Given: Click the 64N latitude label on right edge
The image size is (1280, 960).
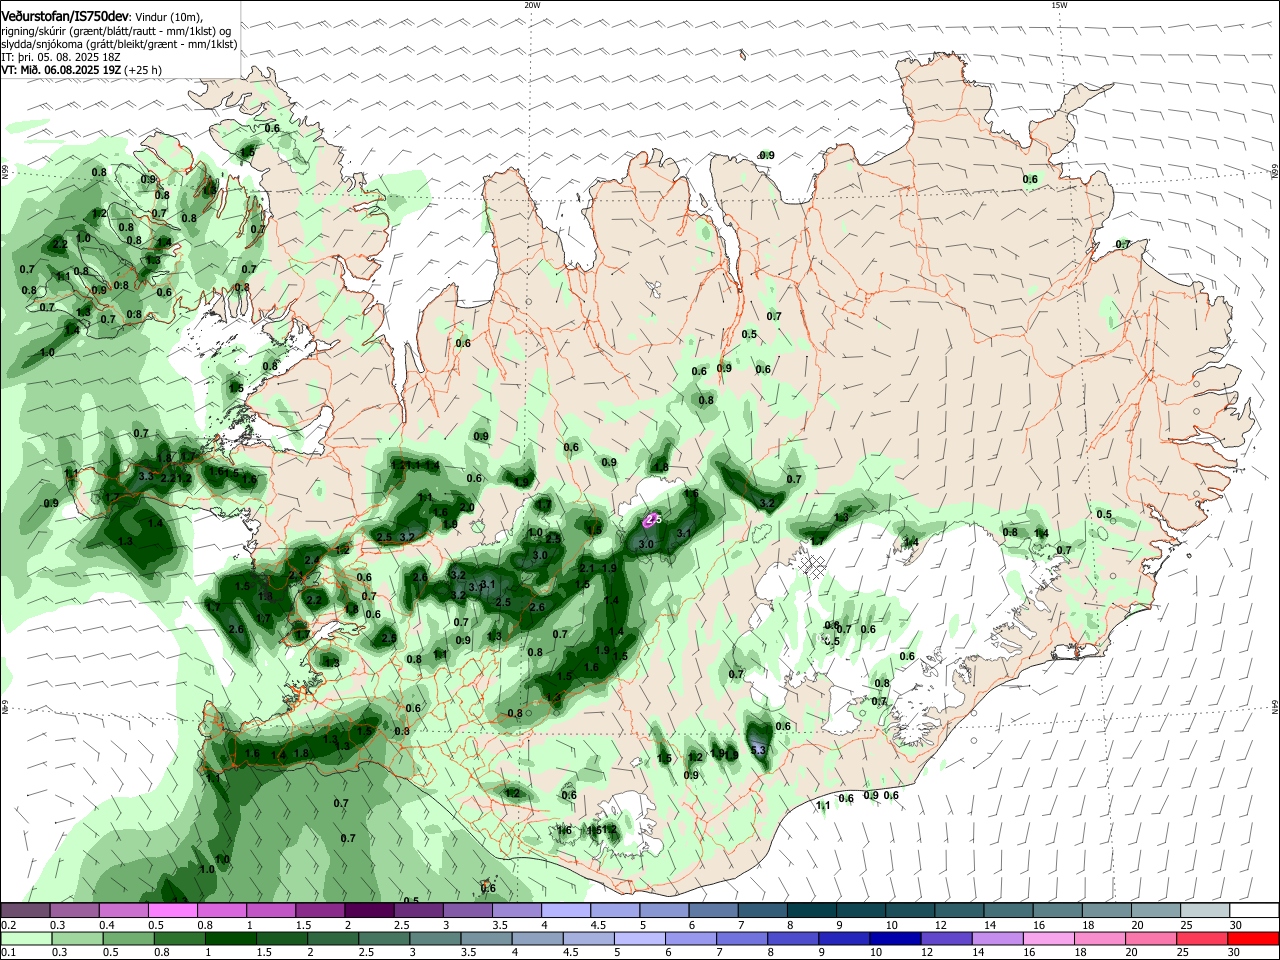Looking at the screenshot, I should point(1275,707).
